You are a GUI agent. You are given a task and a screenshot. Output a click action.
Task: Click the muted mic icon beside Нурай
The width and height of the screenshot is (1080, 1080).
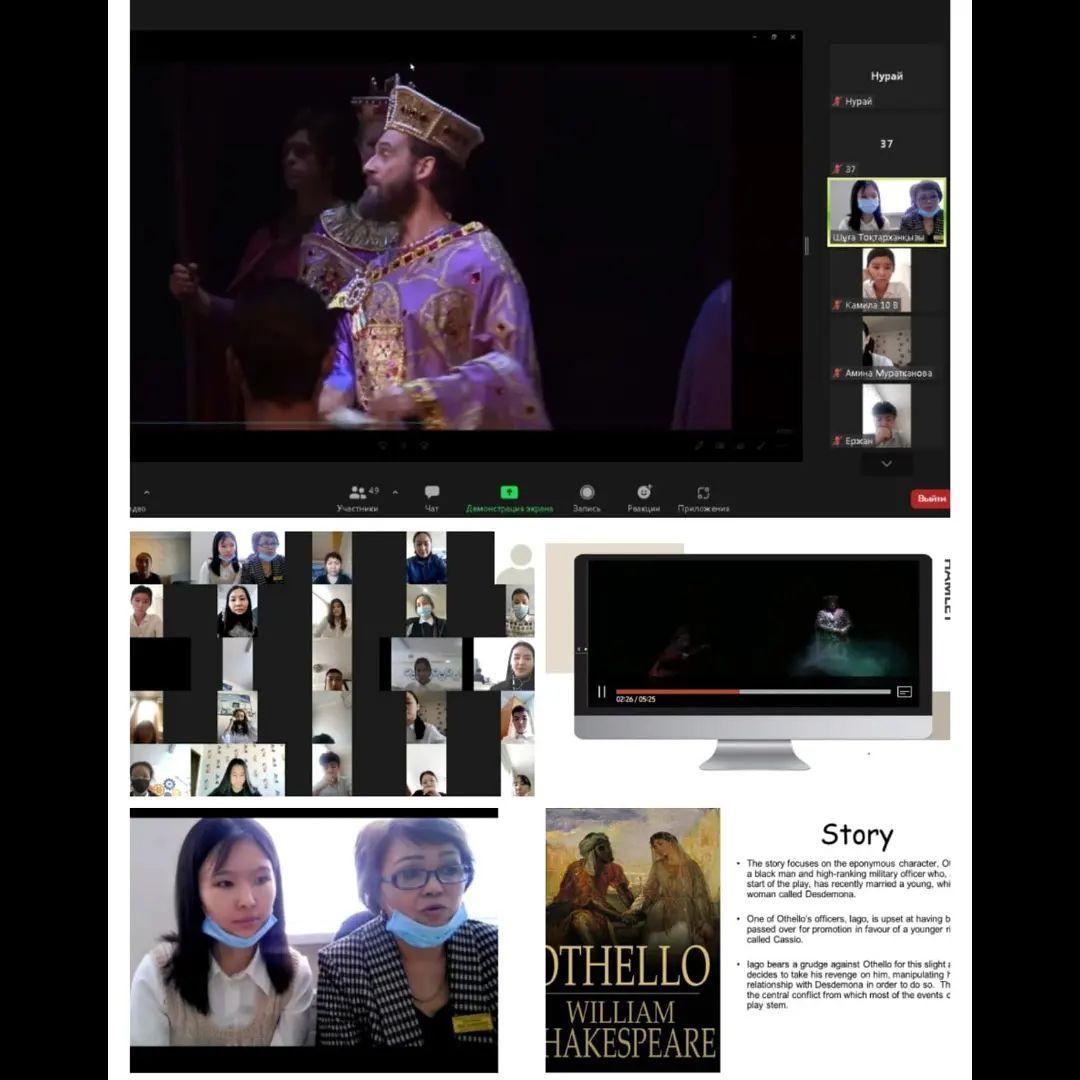pos(838,101)
